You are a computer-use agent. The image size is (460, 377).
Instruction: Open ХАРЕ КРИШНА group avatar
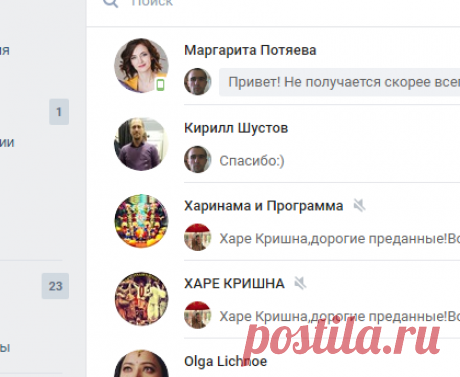pyautogui.click(x=141, y=299)
